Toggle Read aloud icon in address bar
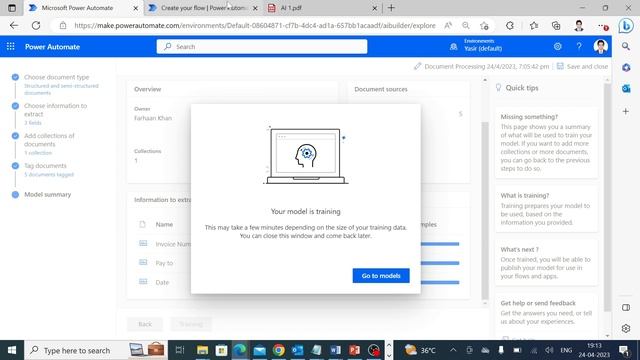The height and width of the screenshot is (360, 640). (x=448, y=25)
